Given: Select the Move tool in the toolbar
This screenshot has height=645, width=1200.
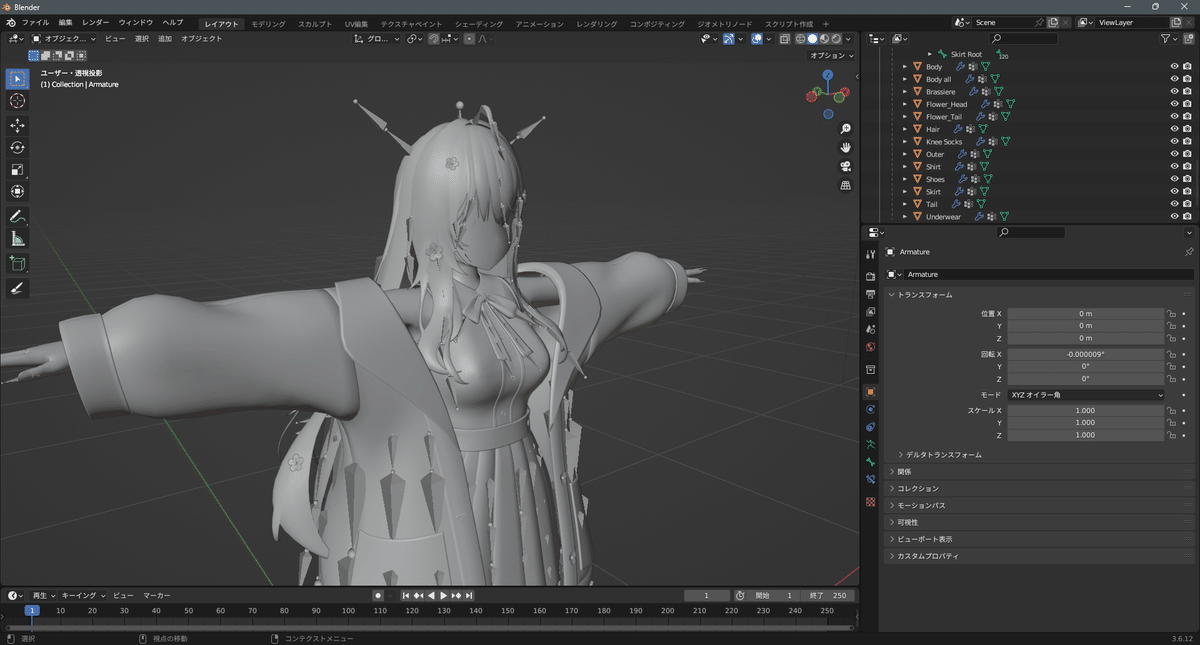Looking at the screenshot, I should [16, 125].
